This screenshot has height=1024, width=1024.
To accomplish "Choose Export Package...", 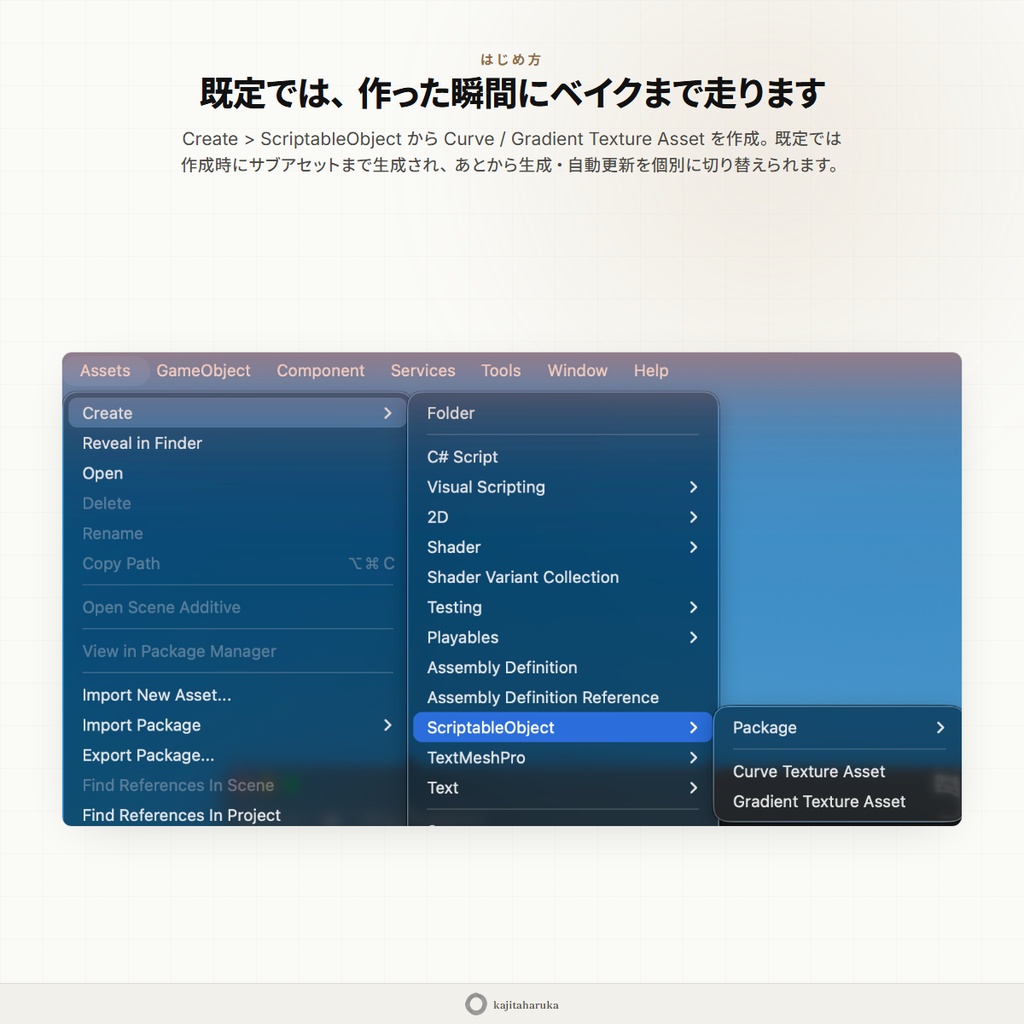I will [x=238, y=756].
